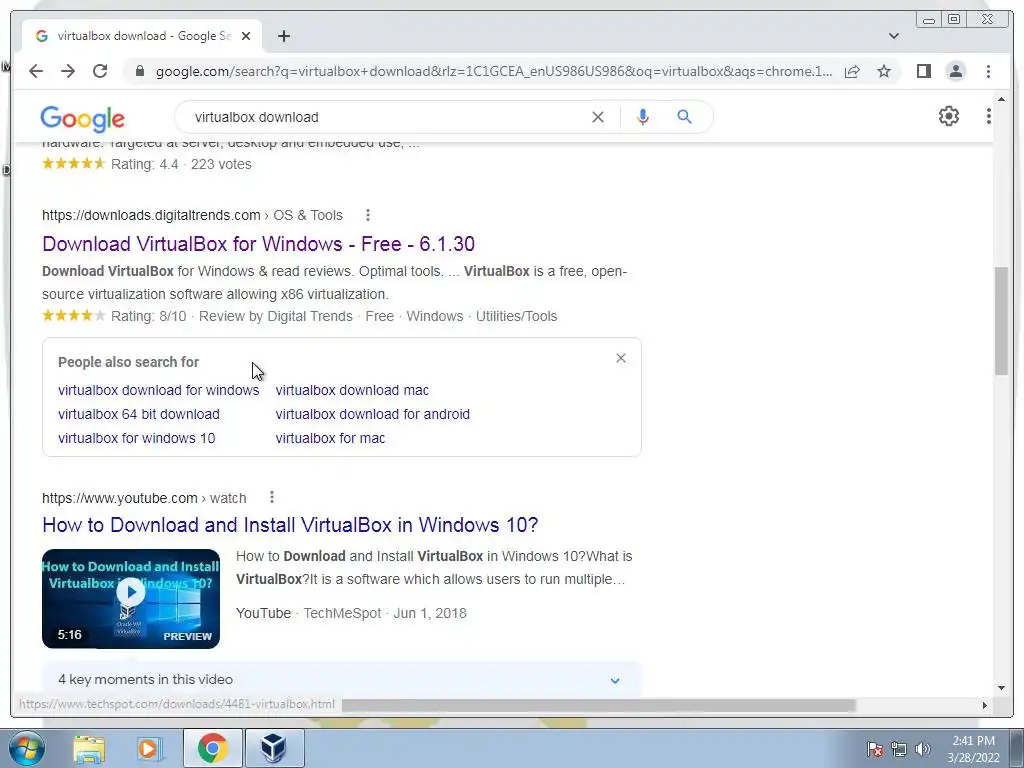Search virtualbox download for windows
The image size is (1024, 768).
(158, 390)
